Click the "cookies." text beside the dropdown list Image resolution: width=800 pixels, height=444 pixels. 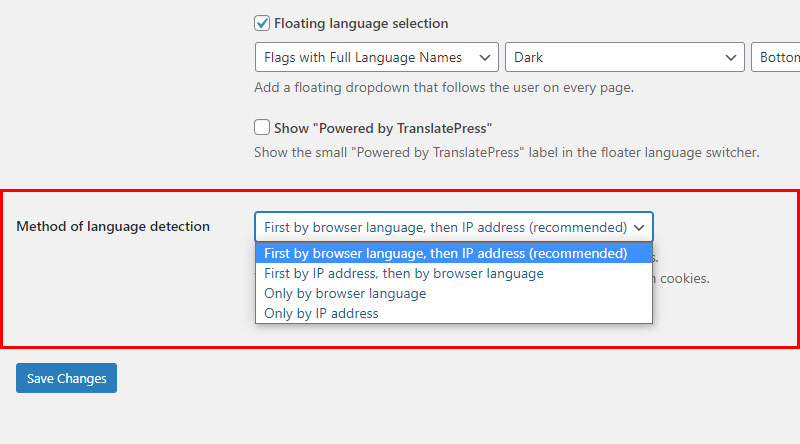tap(685, 279)
